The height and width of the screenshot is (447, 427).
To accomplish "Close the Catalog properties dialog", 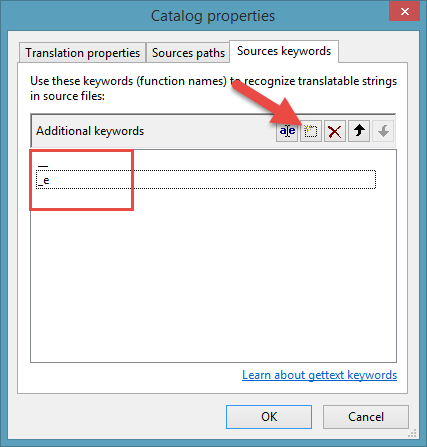I will [405, 12].
